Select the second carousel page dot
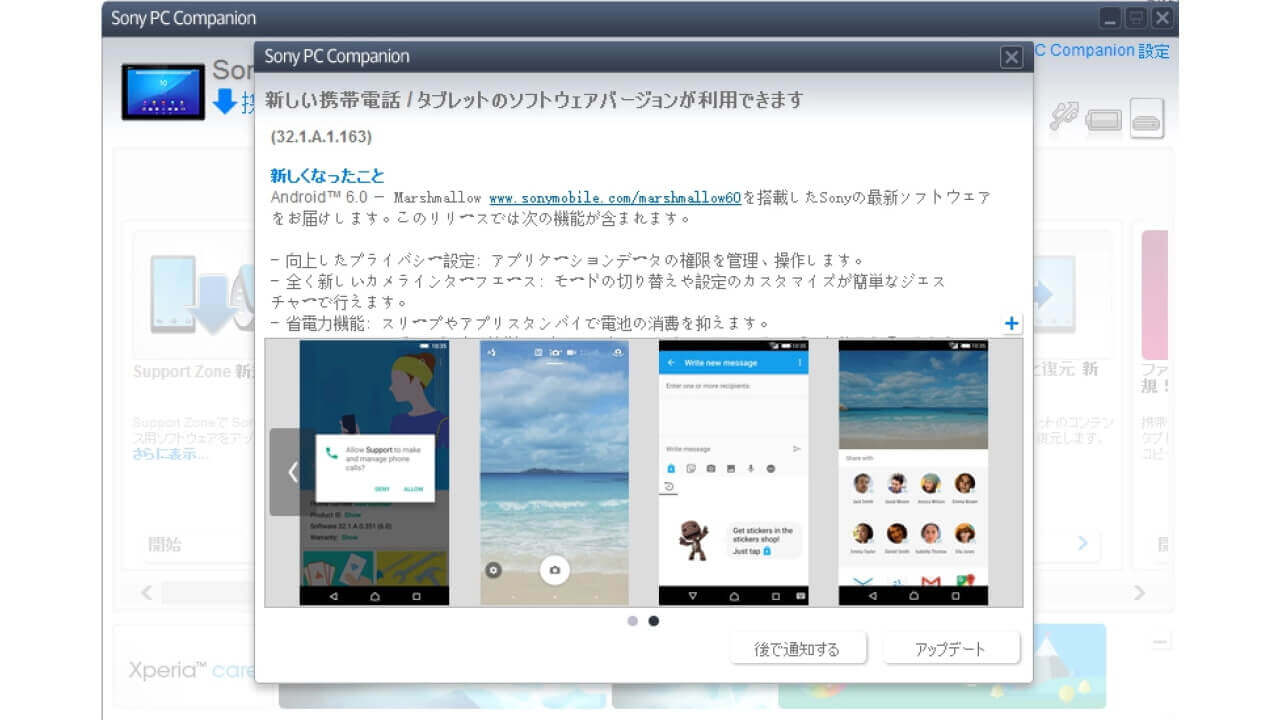 point(654,620)
